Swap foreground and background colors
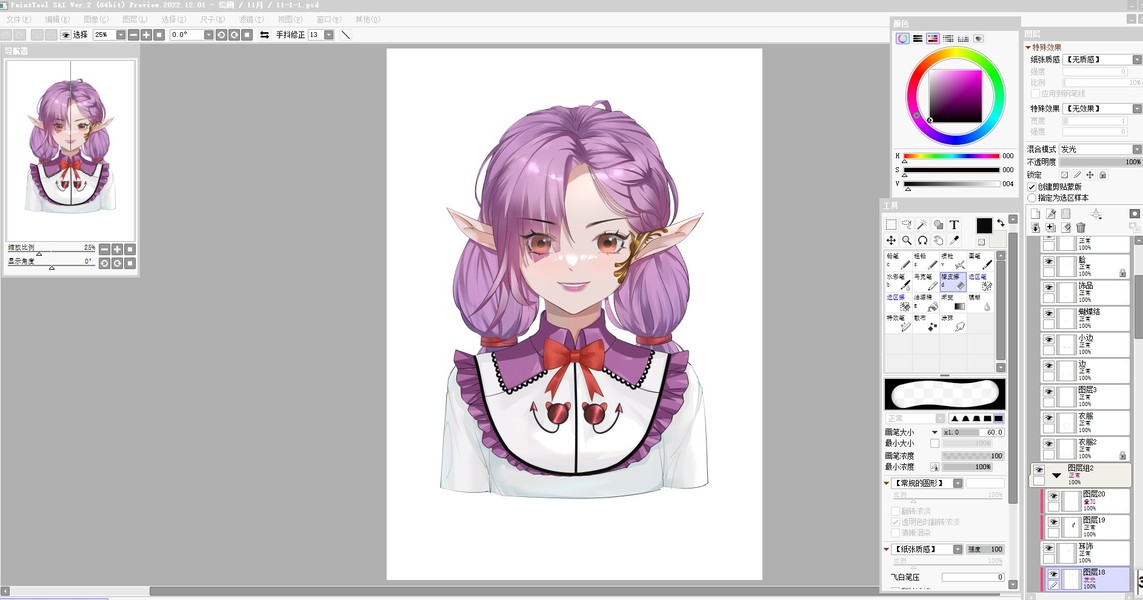The image size is (1143, 600). click(x=1002, y=222)
